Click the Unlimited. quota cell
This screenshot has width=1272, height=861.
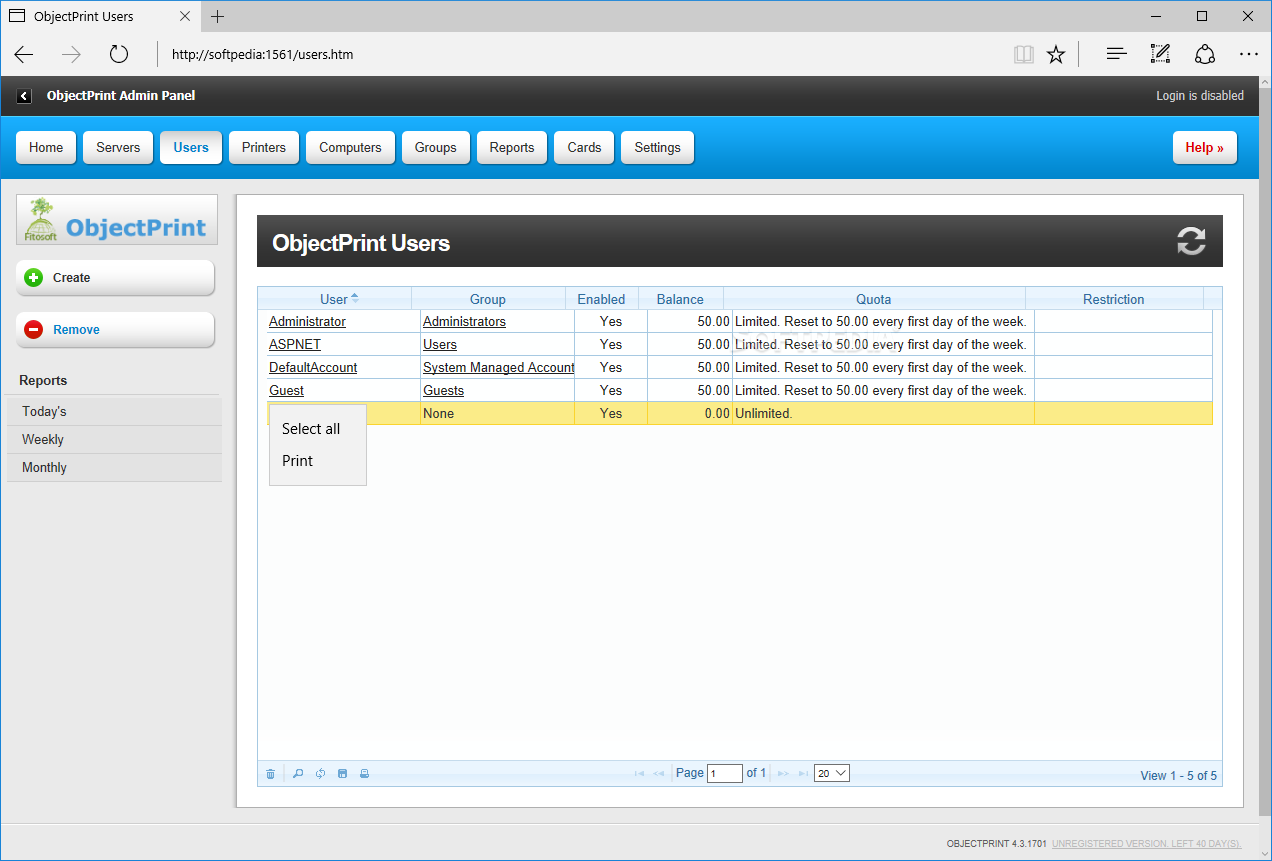pos(883,414)
